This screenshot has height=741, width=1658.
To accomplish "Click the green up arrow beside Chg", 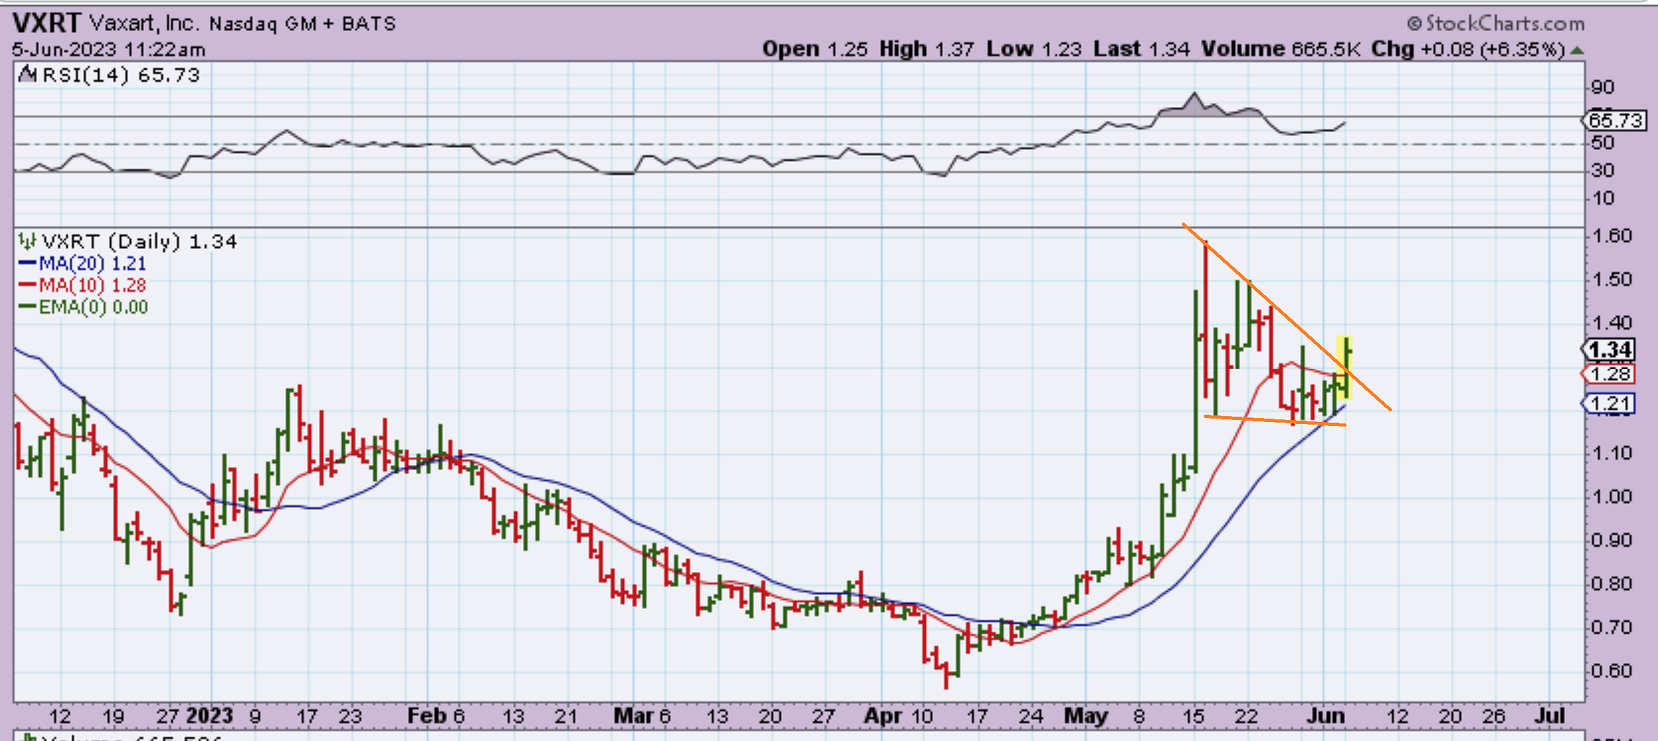I will click(1577, 50).
